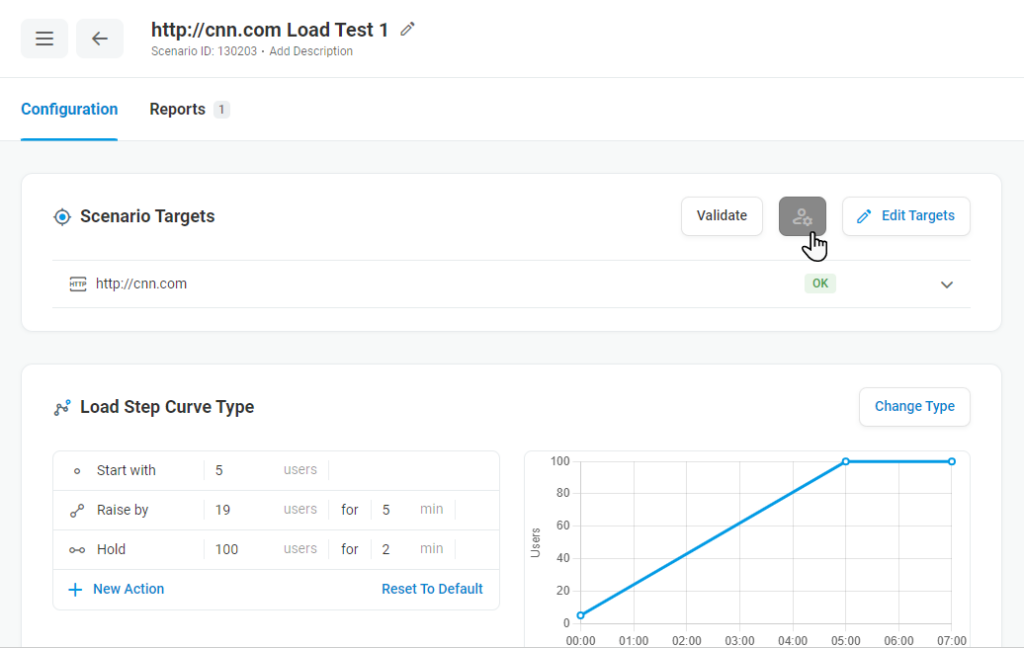
Task: Expand the http://cnn.com target row
Action: 946,284
